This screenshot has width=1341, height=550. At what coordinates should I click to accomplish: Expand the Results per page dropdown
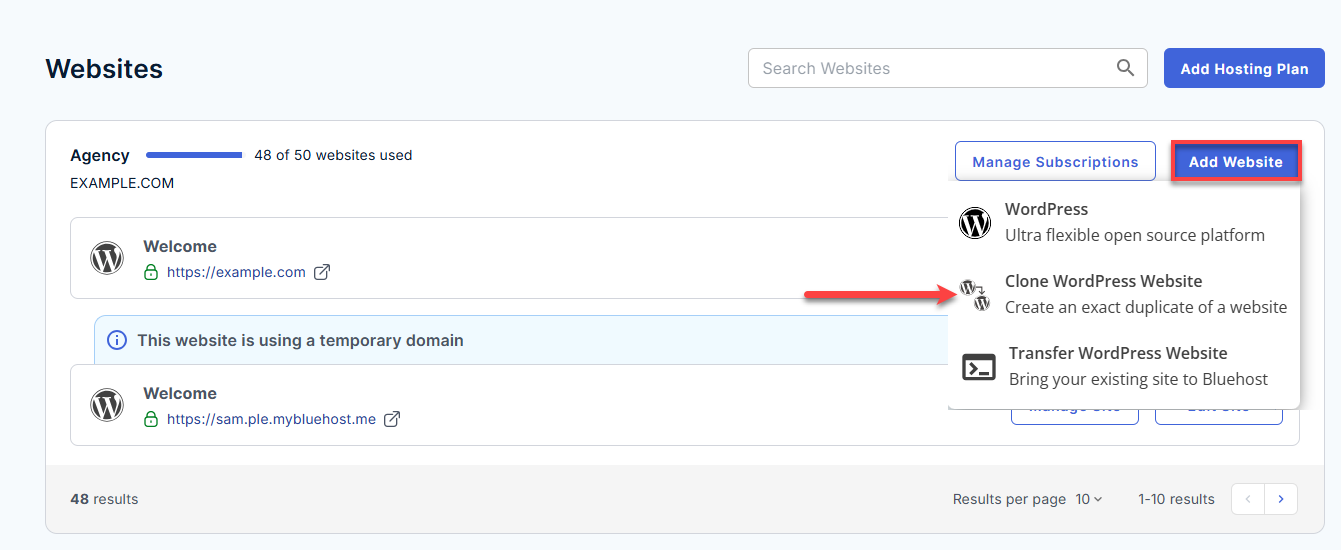pos(1089,499)
